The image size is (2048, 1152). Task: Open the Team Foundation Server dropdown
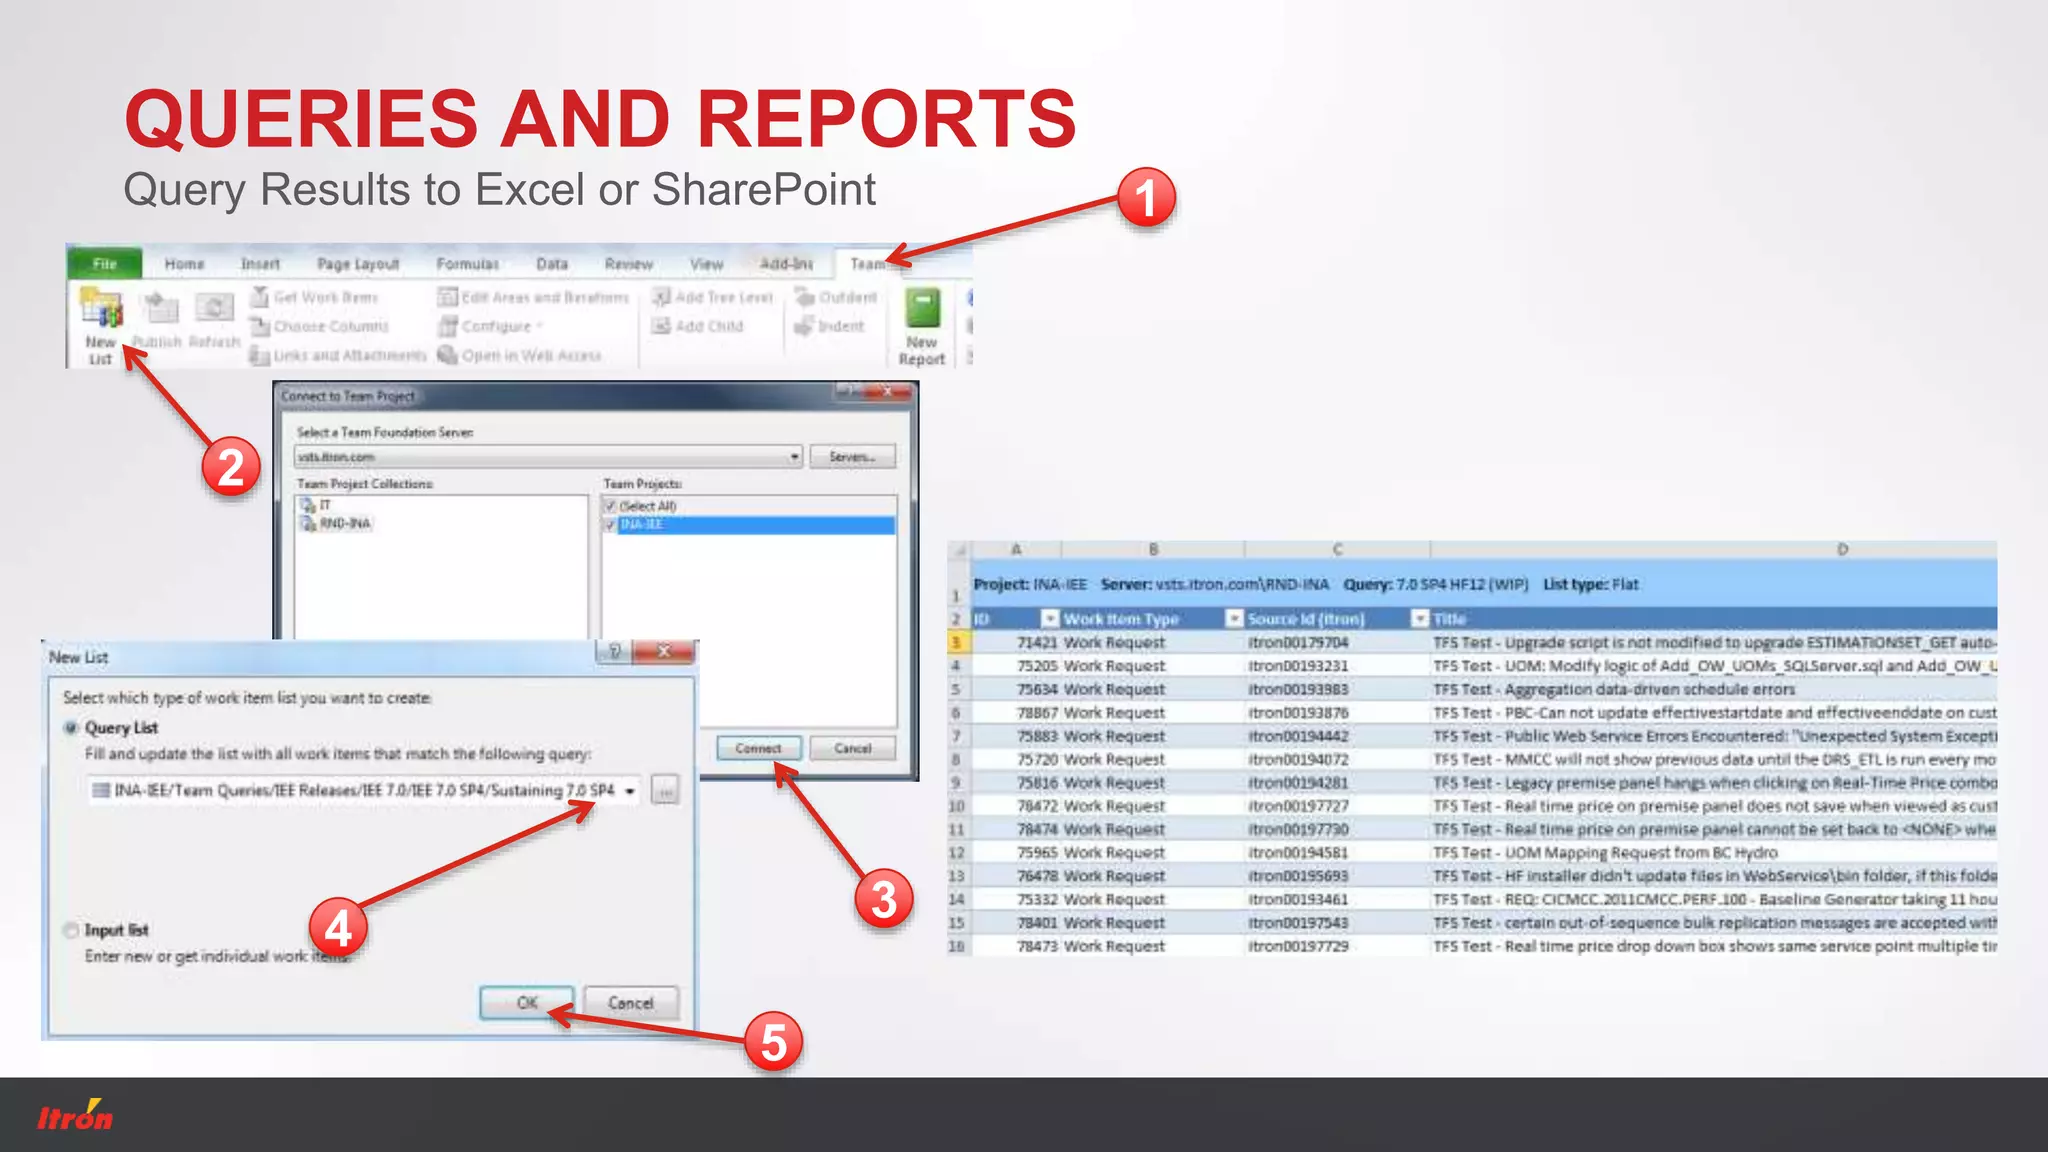point(794,457)
